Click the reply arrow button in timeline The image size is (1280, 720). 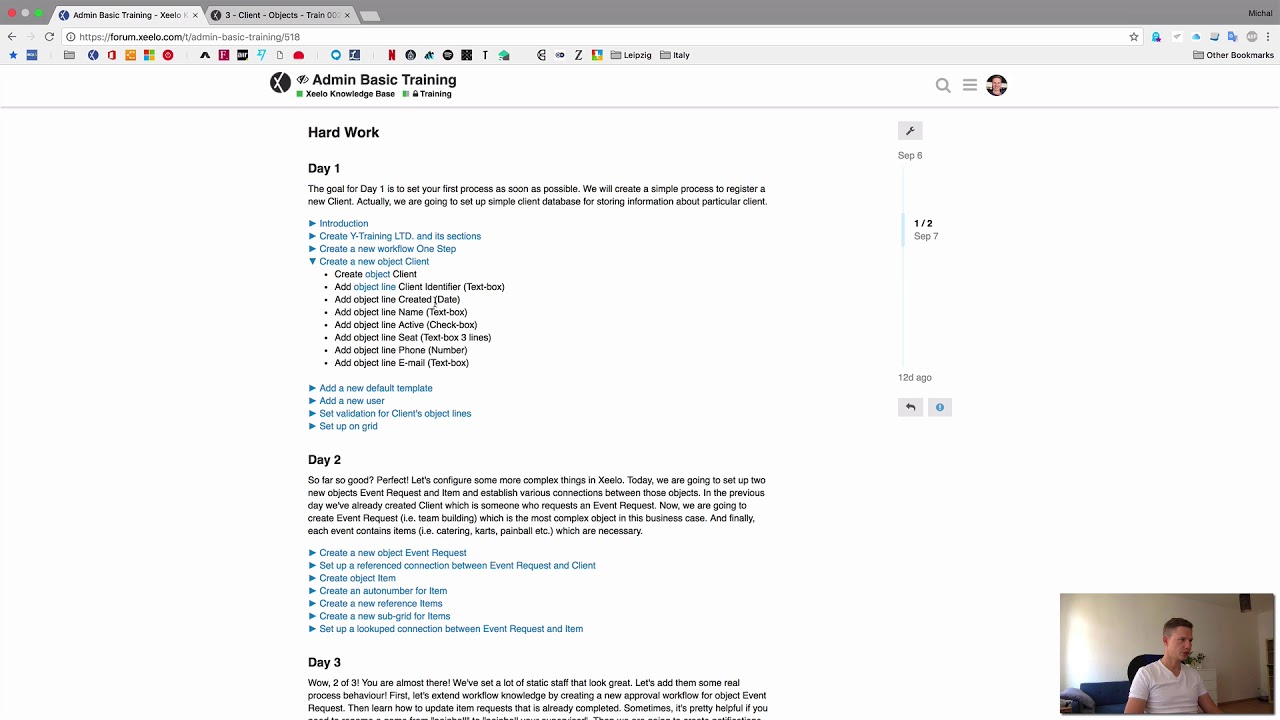pos(910,407)
